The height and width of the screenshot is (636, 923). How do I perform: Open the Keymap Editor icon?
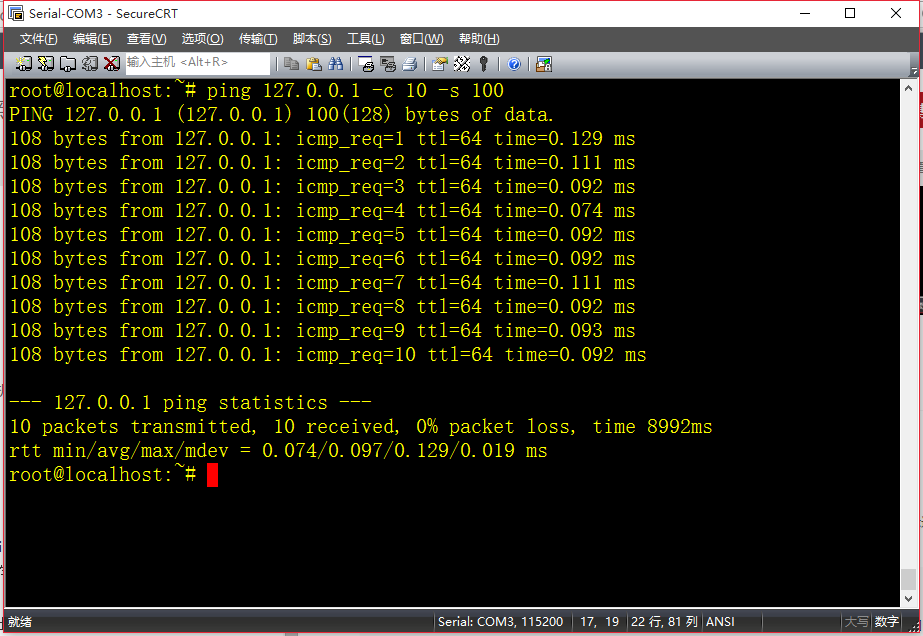point(462,64)
